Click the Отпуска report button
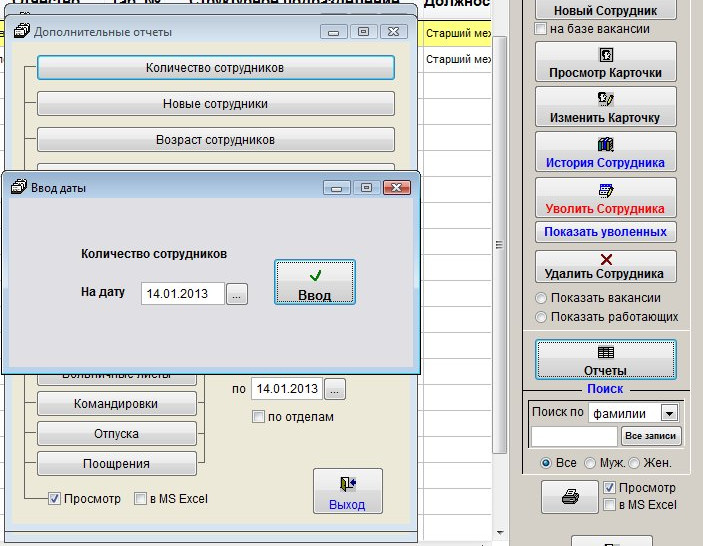 pyautogui.click(x=117, y=433)
